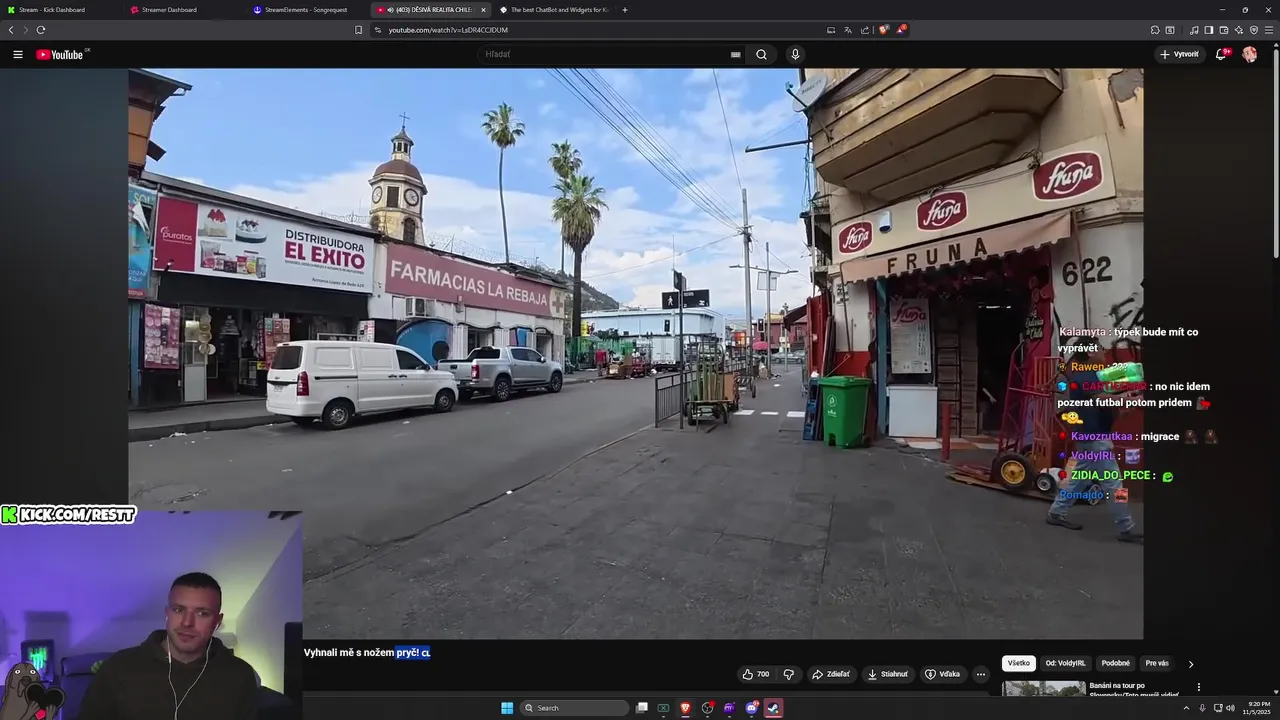
Task: Click the Stiahnuť download button
Action: (887, 674)
